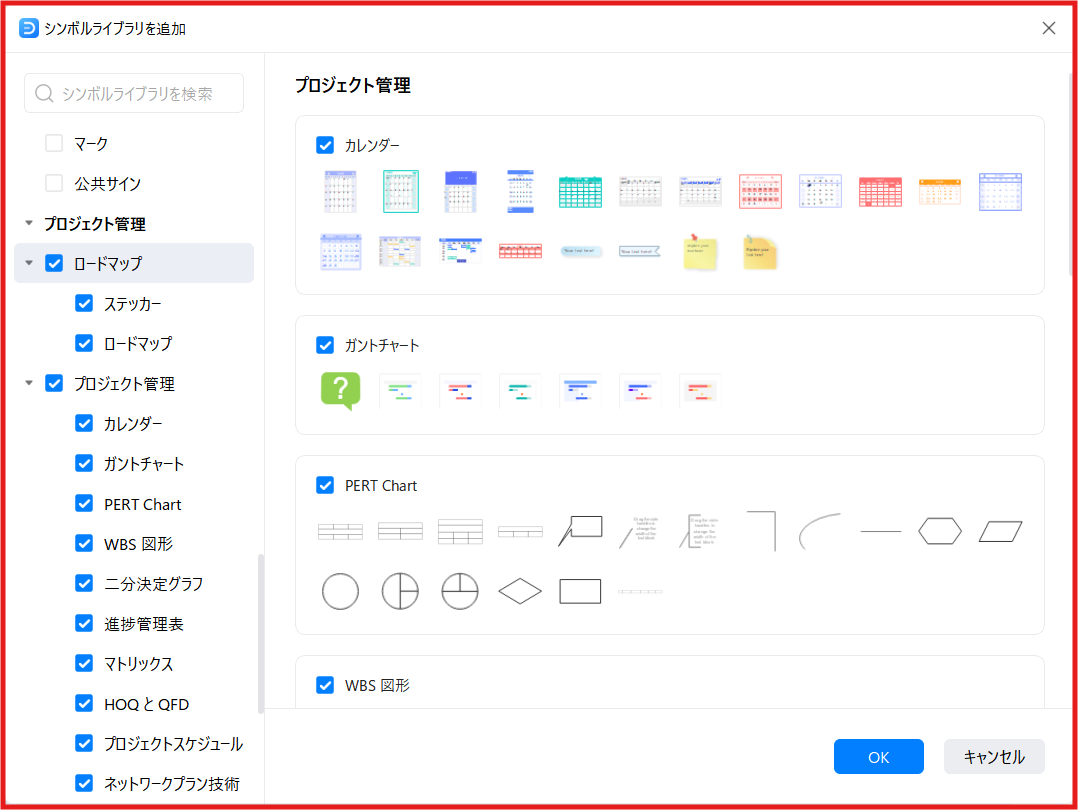The image size is (1078, 811).
Task: Select the parallelogram shape in PERT Chart section
Action: pyautogui.click(x=1000, y=531)
